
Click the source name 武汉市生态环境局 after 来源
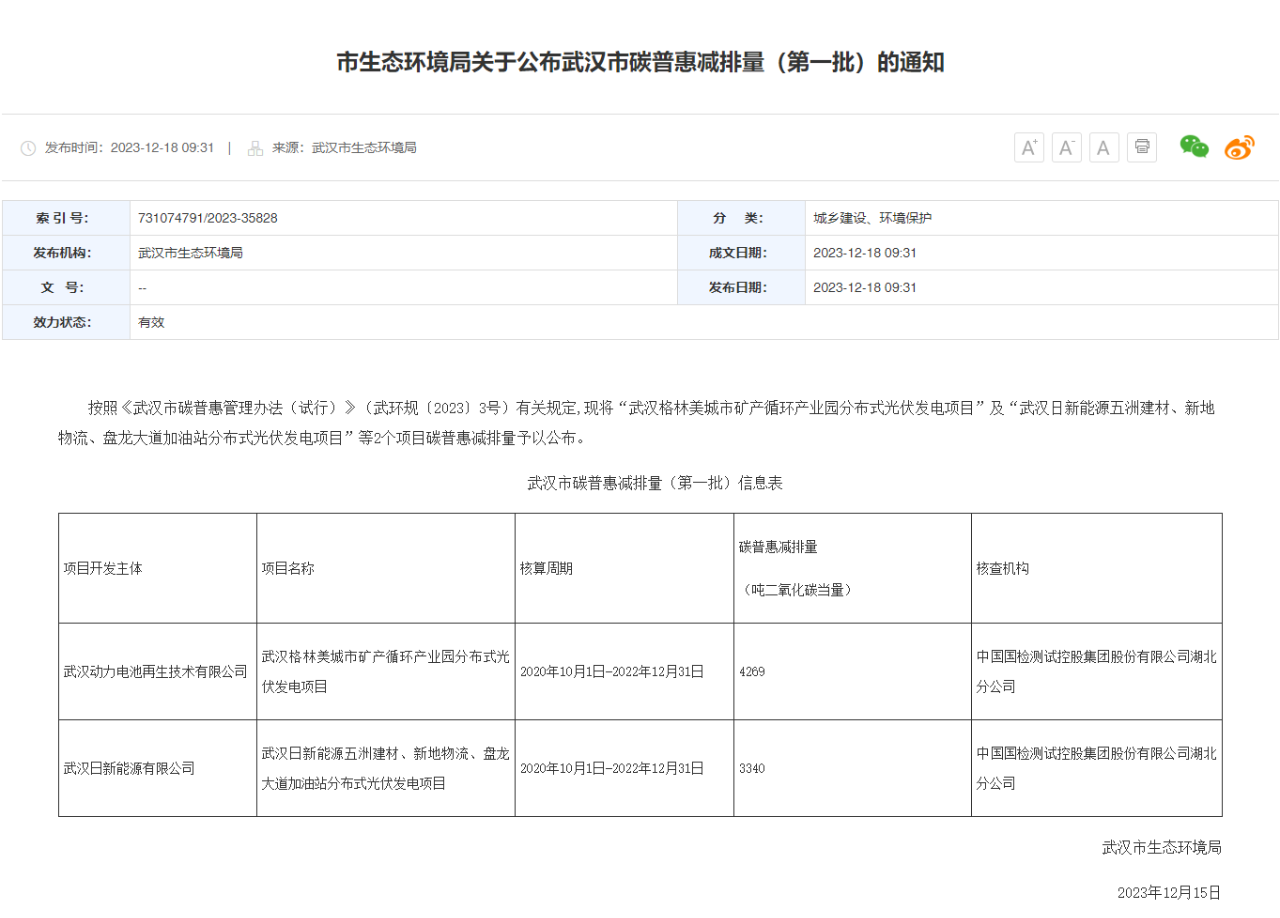tap(364, 148)
